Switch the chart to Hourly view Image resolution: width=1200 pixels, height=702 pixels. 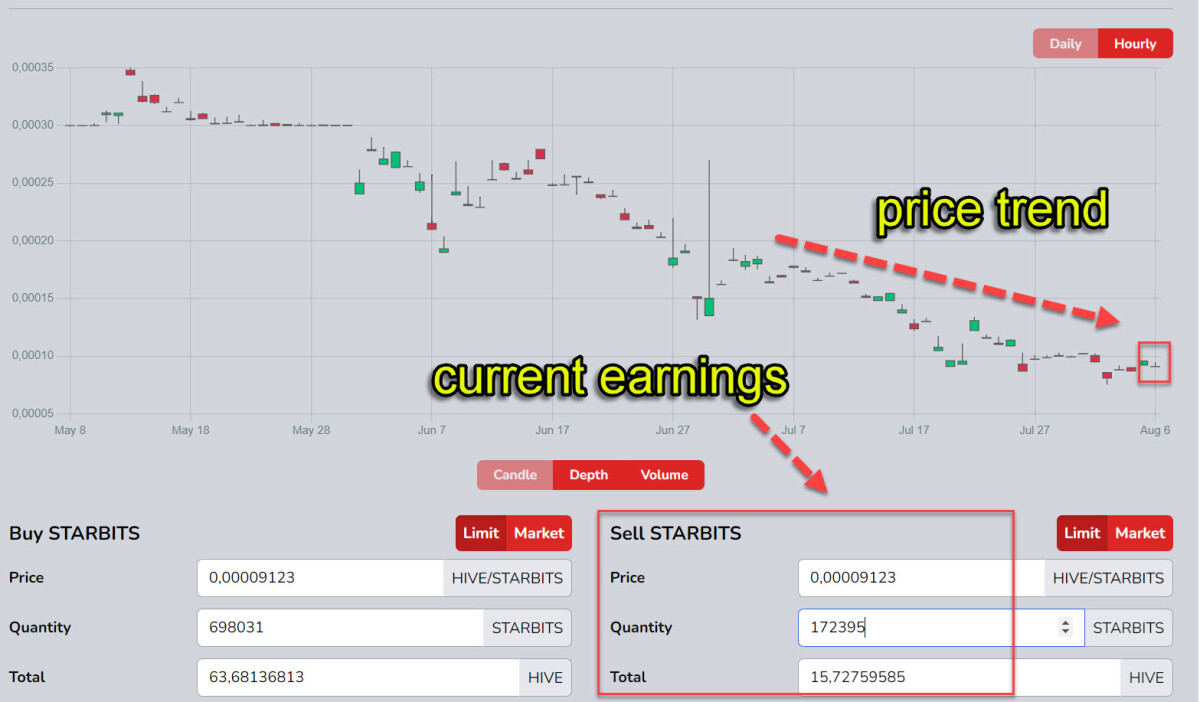(x=1134, y=43)
